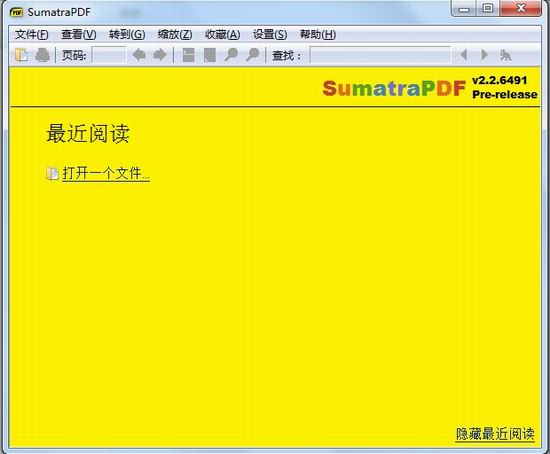Click the SumatraPDF colorful logo
Screen dimensions: 550x454
click(x=394, y=88)
